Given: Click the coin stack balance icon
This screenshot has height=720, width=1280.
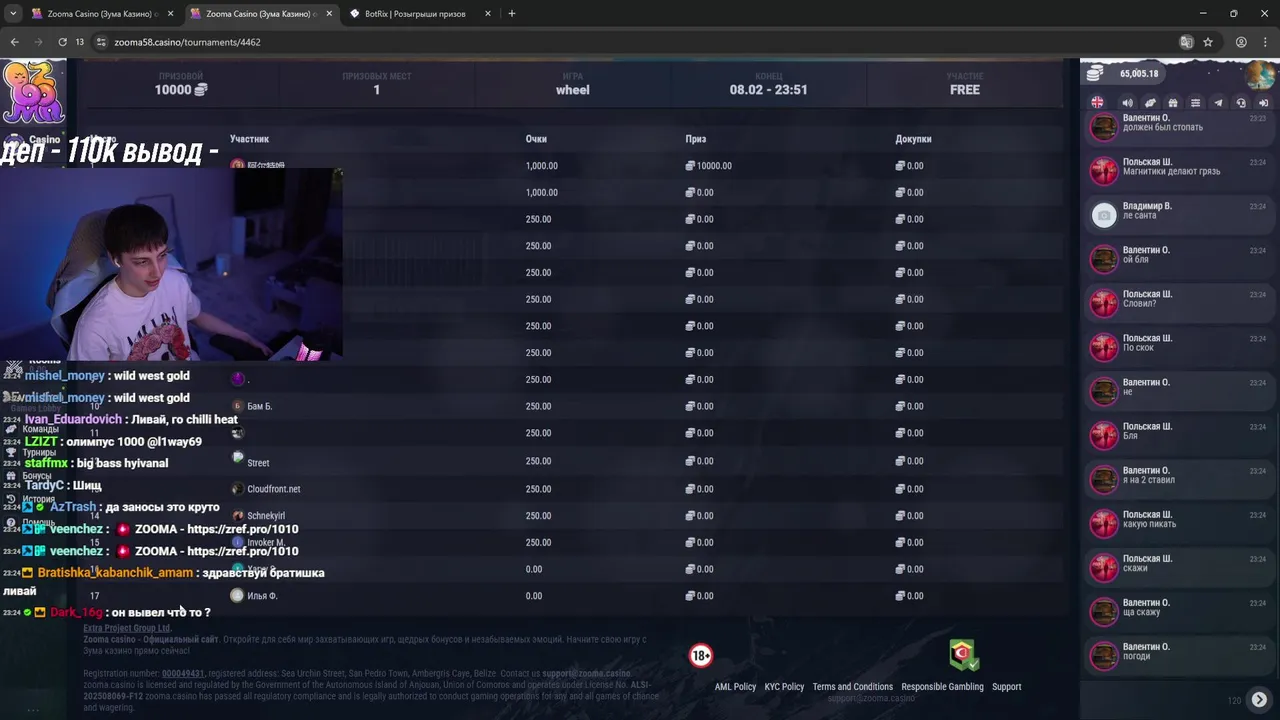Looking at the screenshot, I should point(1095,73).
